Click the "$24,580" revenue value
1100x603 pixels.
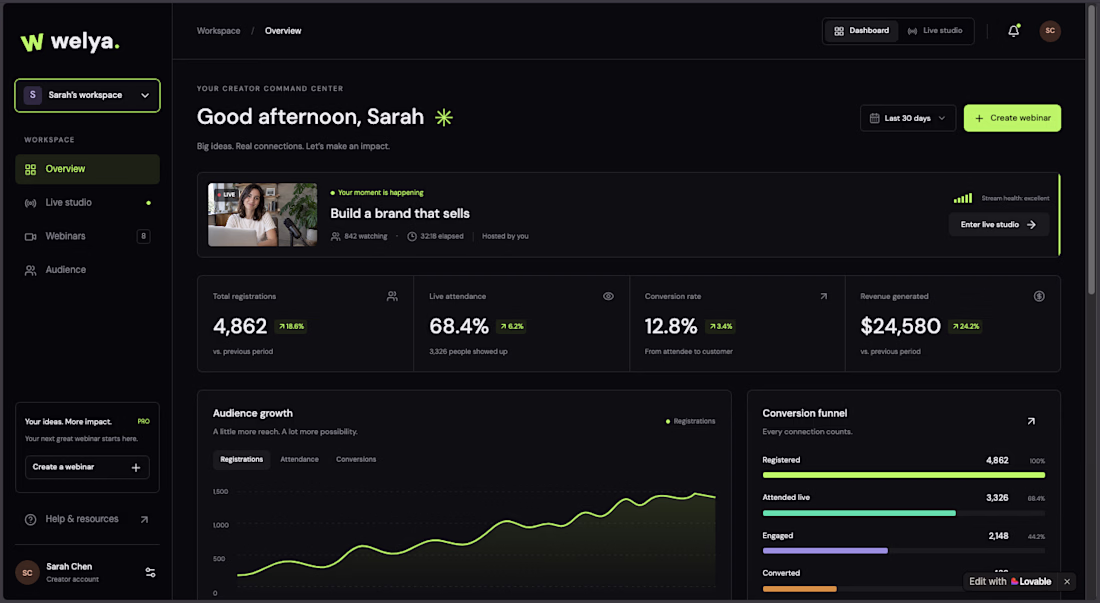(900, 326)
